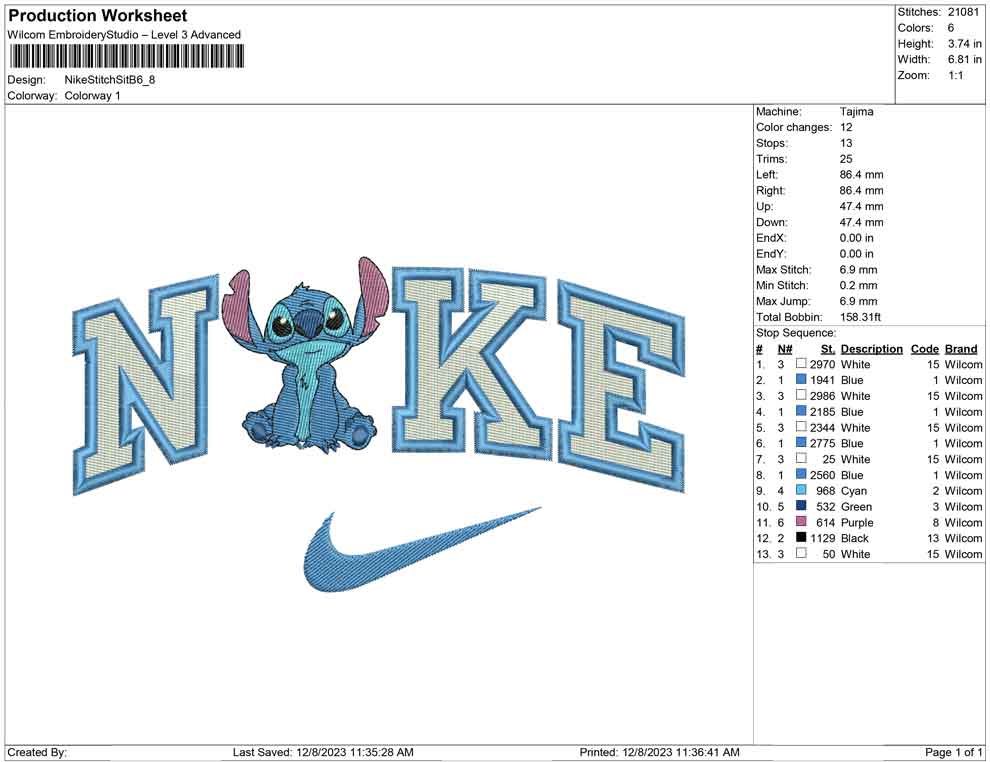The height and width of the screenshot is (762, 990).
Task: Choose the purple swatch for stop 11
Action: 801,521
